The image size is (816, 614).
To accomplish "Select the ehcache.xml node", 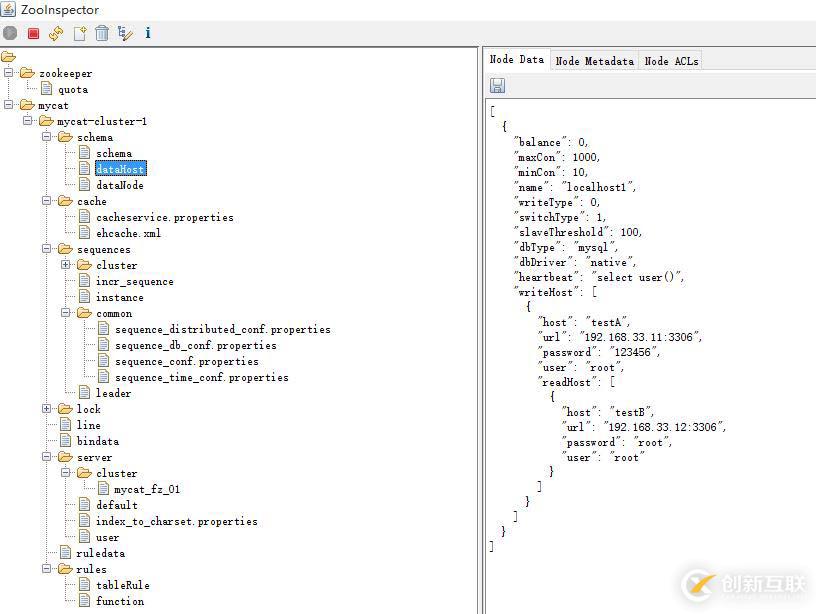I will click(x=128, y=233).
